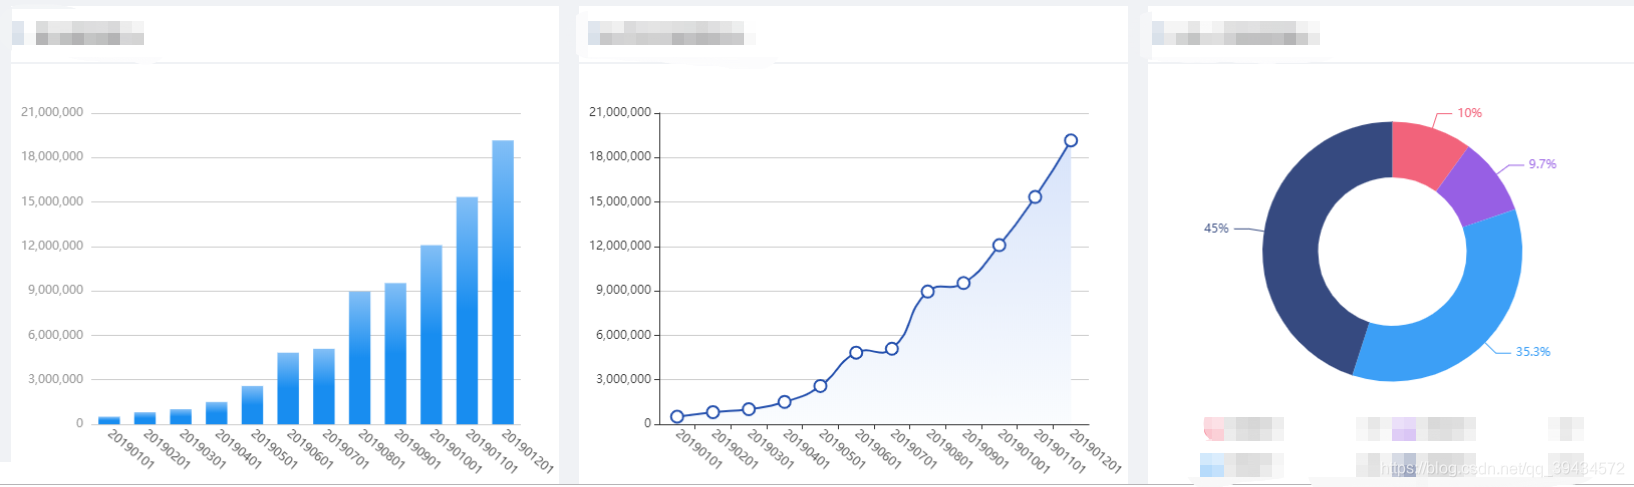Viewport: 1634px width, 487px height.
Task: Click 18,000,000 y-axis label in bar chart
Action: [52, 157]
